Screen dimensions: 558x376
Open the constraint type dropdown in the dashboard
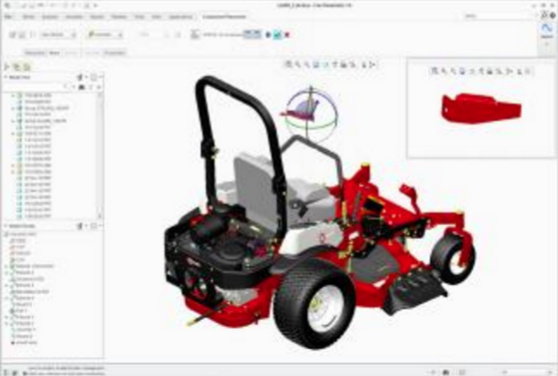[x=105, y=35]
